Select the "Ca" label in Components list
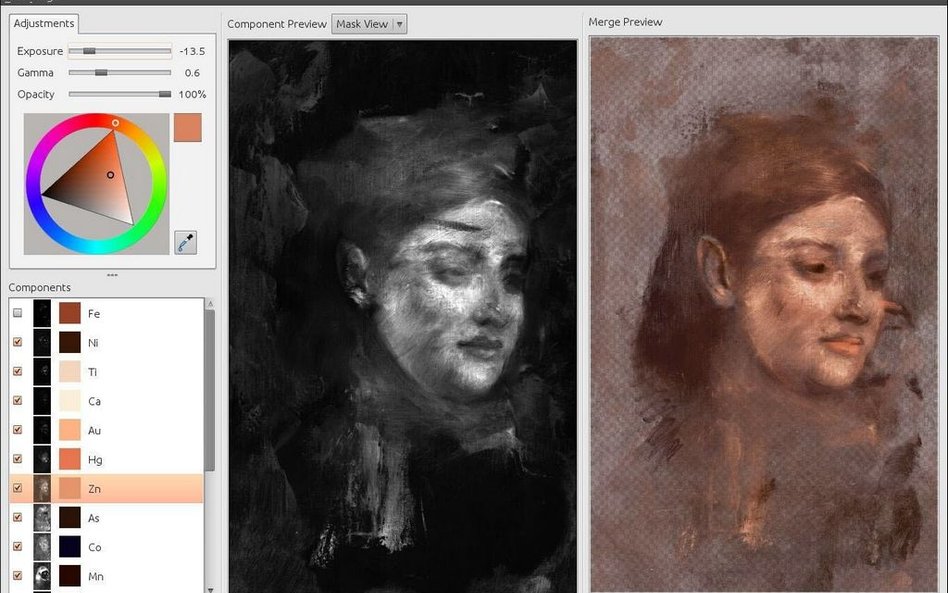Screen dimensions: 948x593 pos(94,401)
